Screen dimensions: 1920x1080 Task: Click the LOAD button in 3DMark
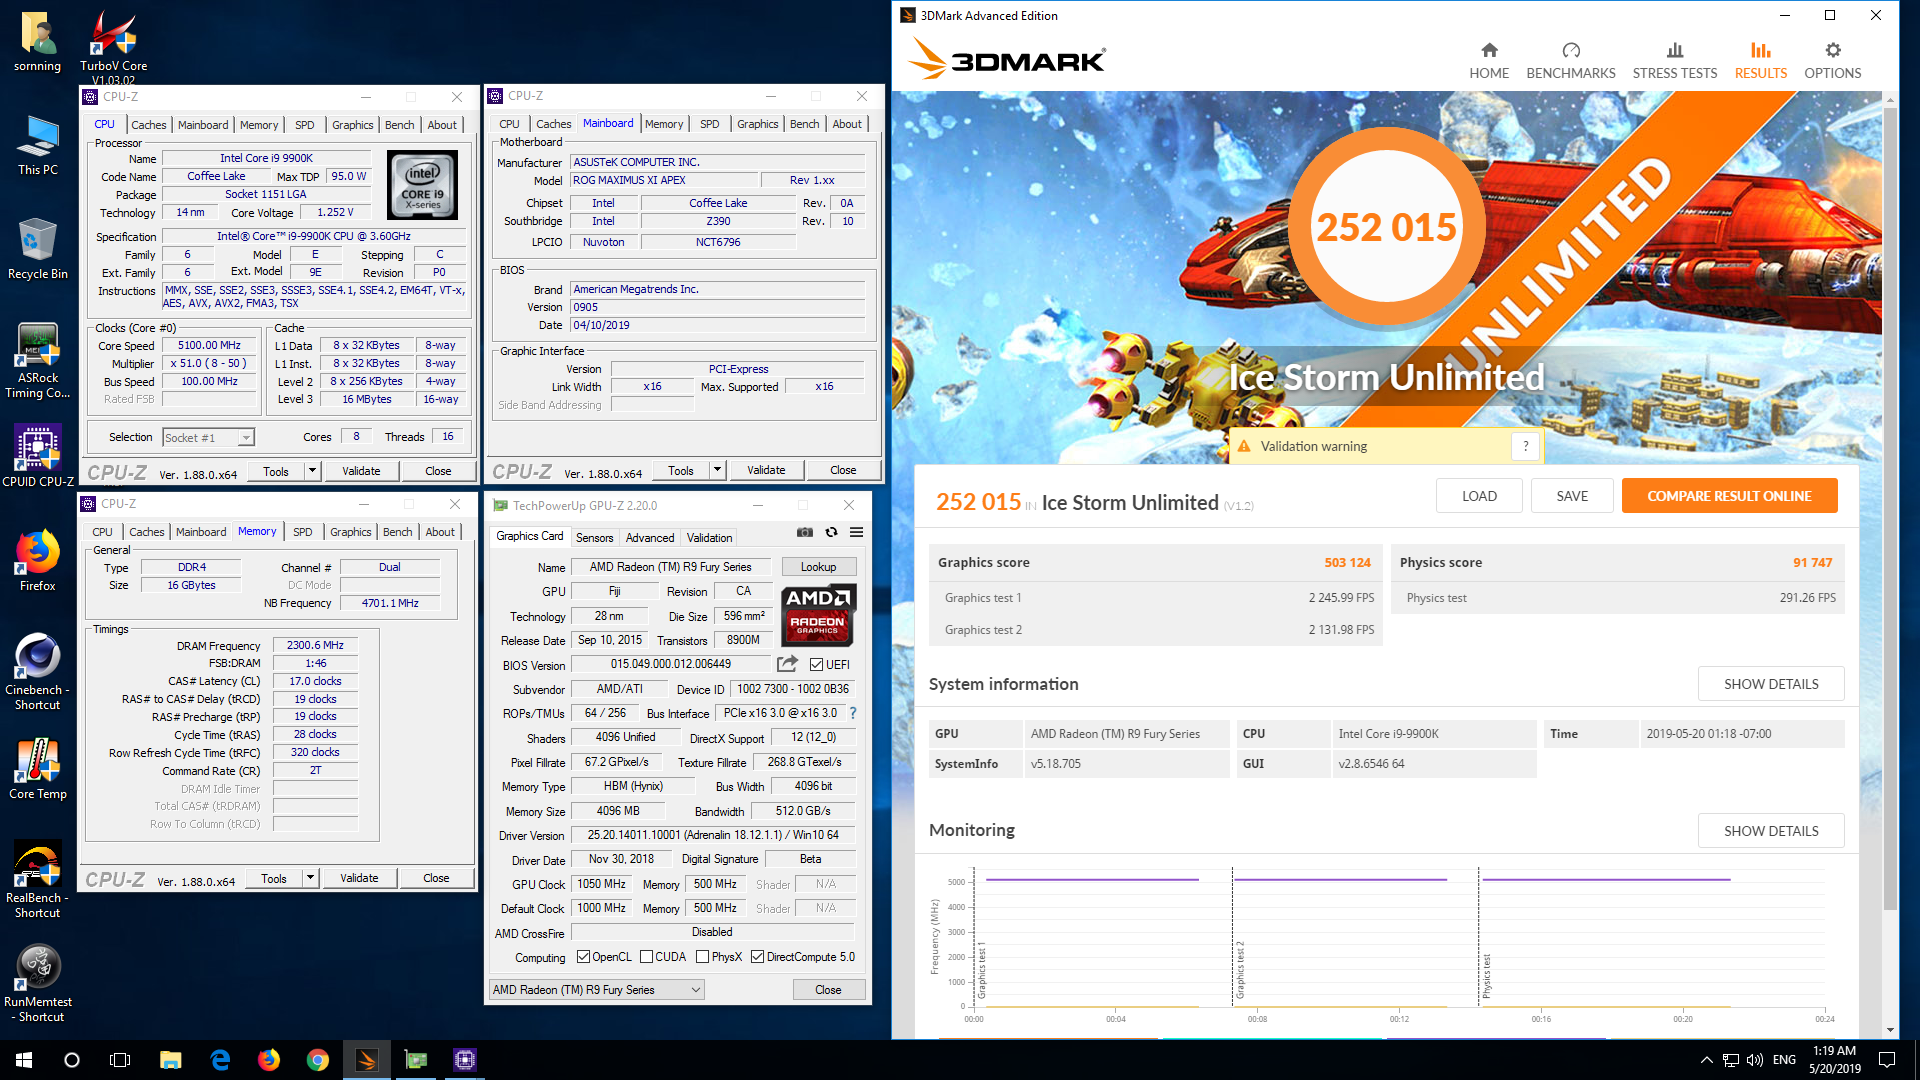1479,496
